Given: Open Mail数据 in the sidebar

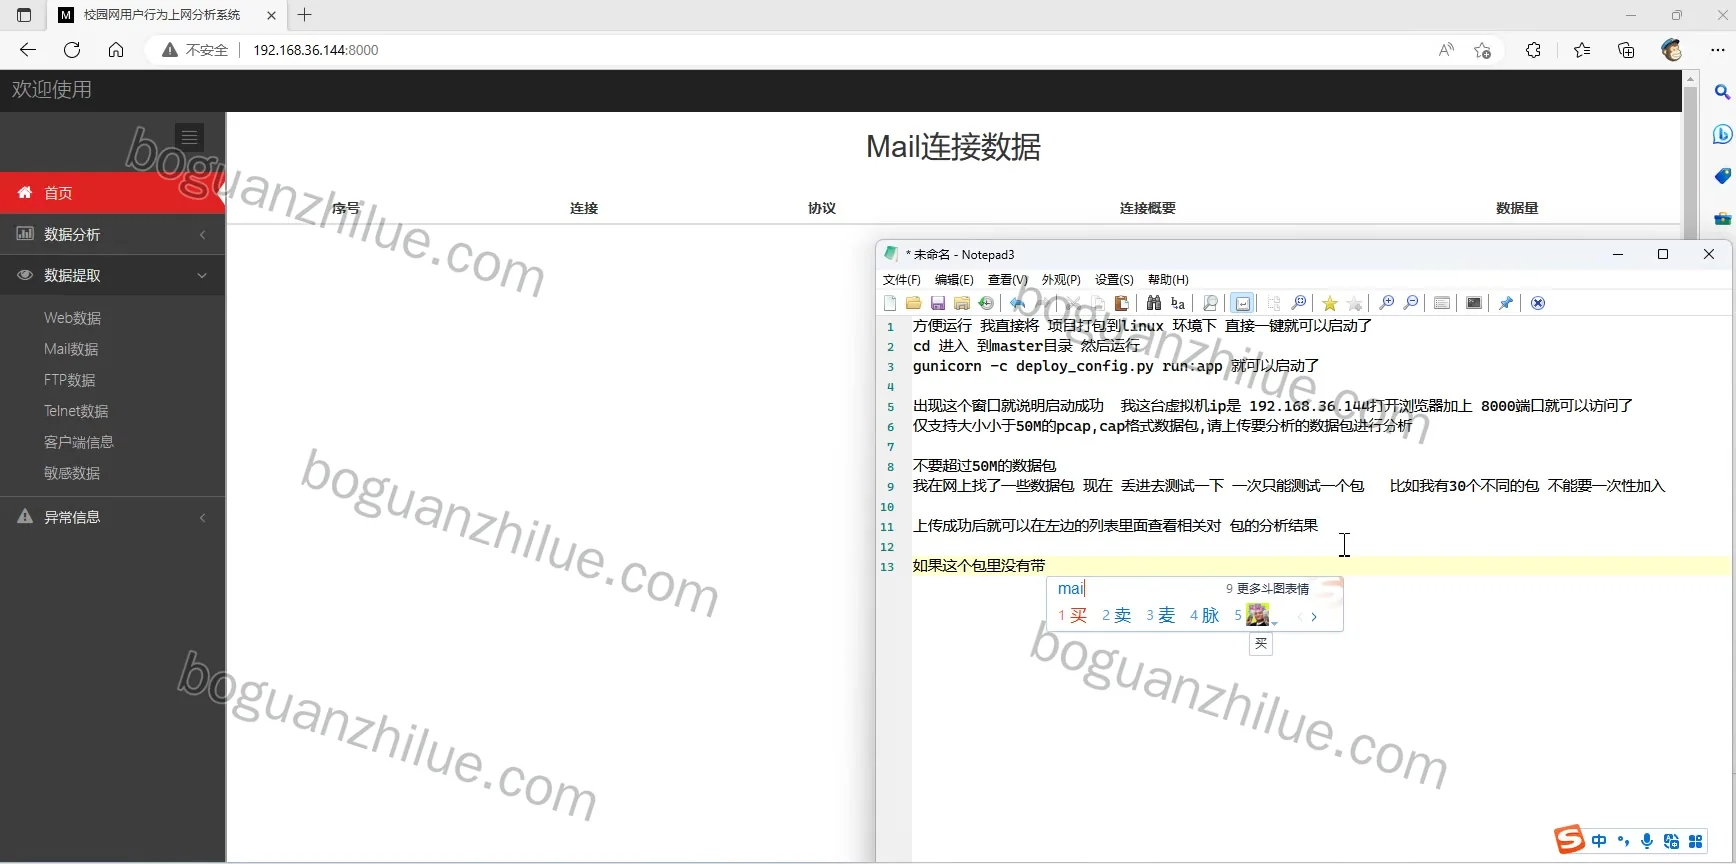Looking at the screenshot, I should pyautogui.click(x=71, y=349).
